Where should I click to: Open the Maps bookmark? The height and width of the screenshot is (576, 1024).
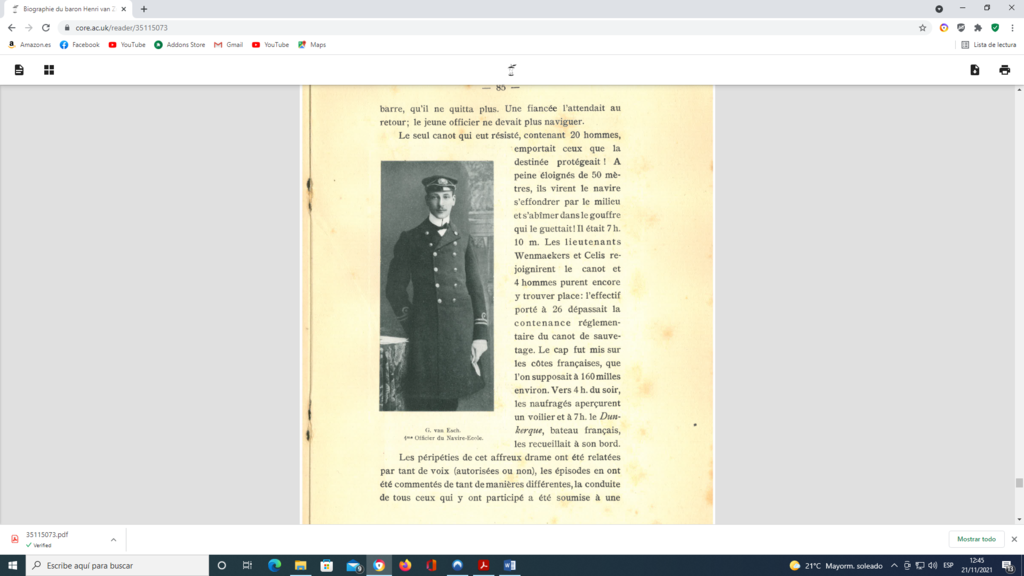pos(312,44)
